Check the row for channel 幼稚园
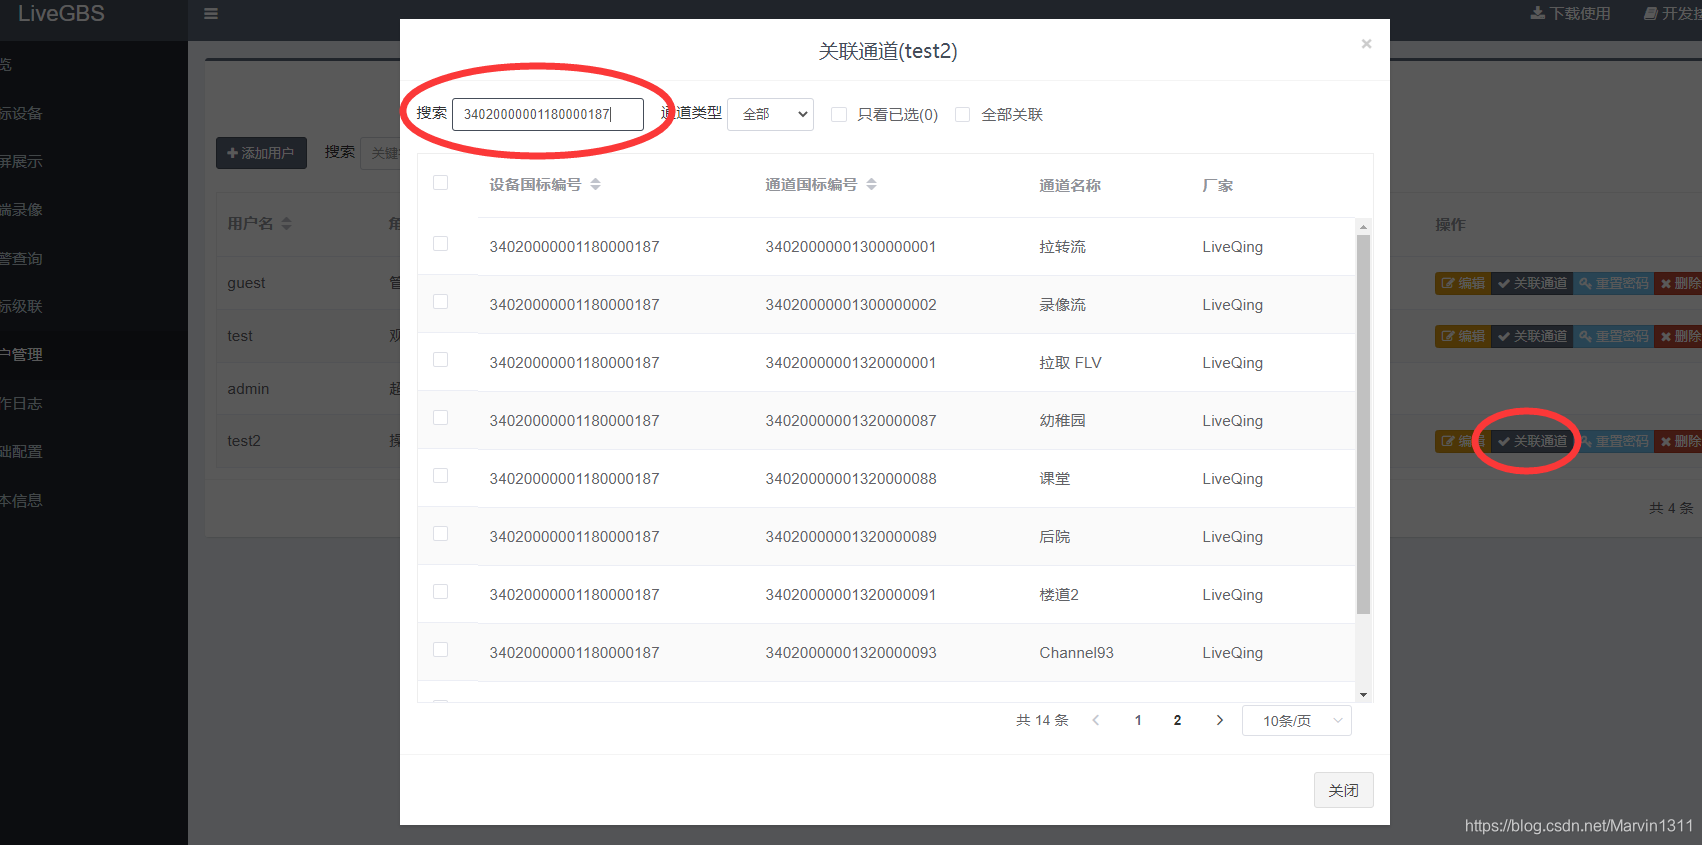 coord(440,418)
